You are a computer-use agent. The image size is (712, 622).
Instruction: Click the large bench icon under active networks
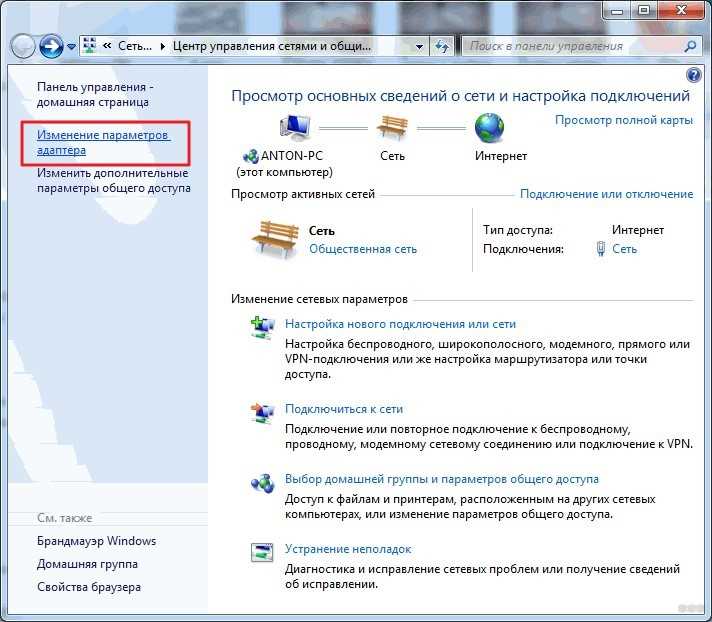[x=275, y=239]
